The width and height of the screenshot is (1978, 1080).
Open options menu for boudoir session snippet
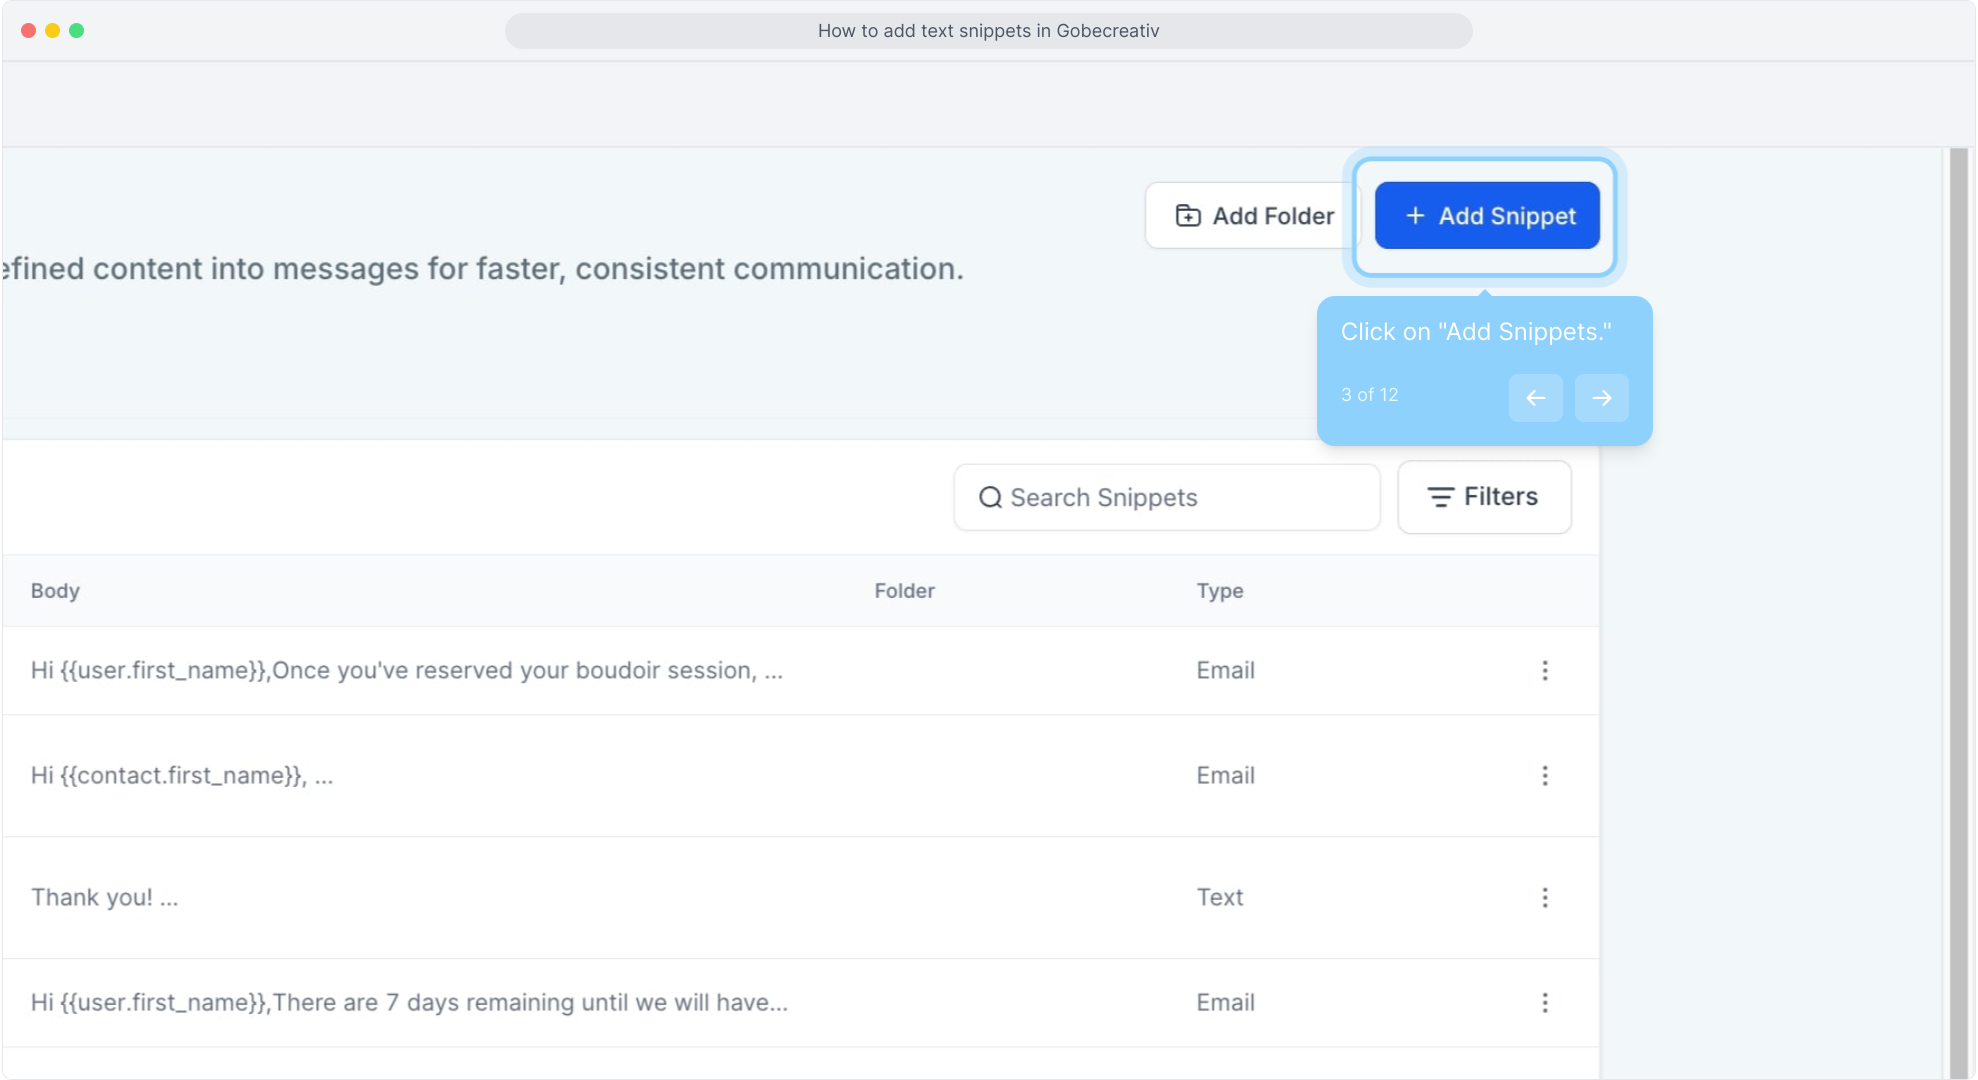pyautogui.click(x=1545, y=671)
